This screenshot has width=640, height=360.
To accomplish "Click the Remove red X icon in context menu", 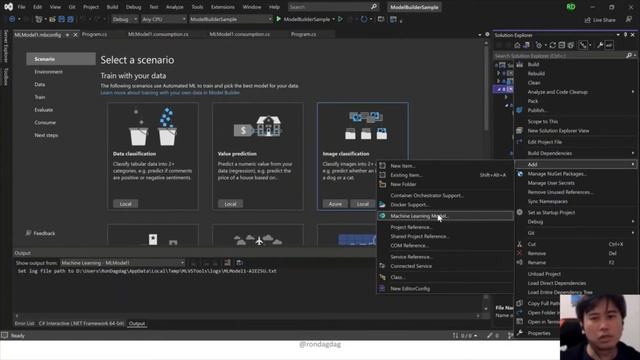I will 519,253.
